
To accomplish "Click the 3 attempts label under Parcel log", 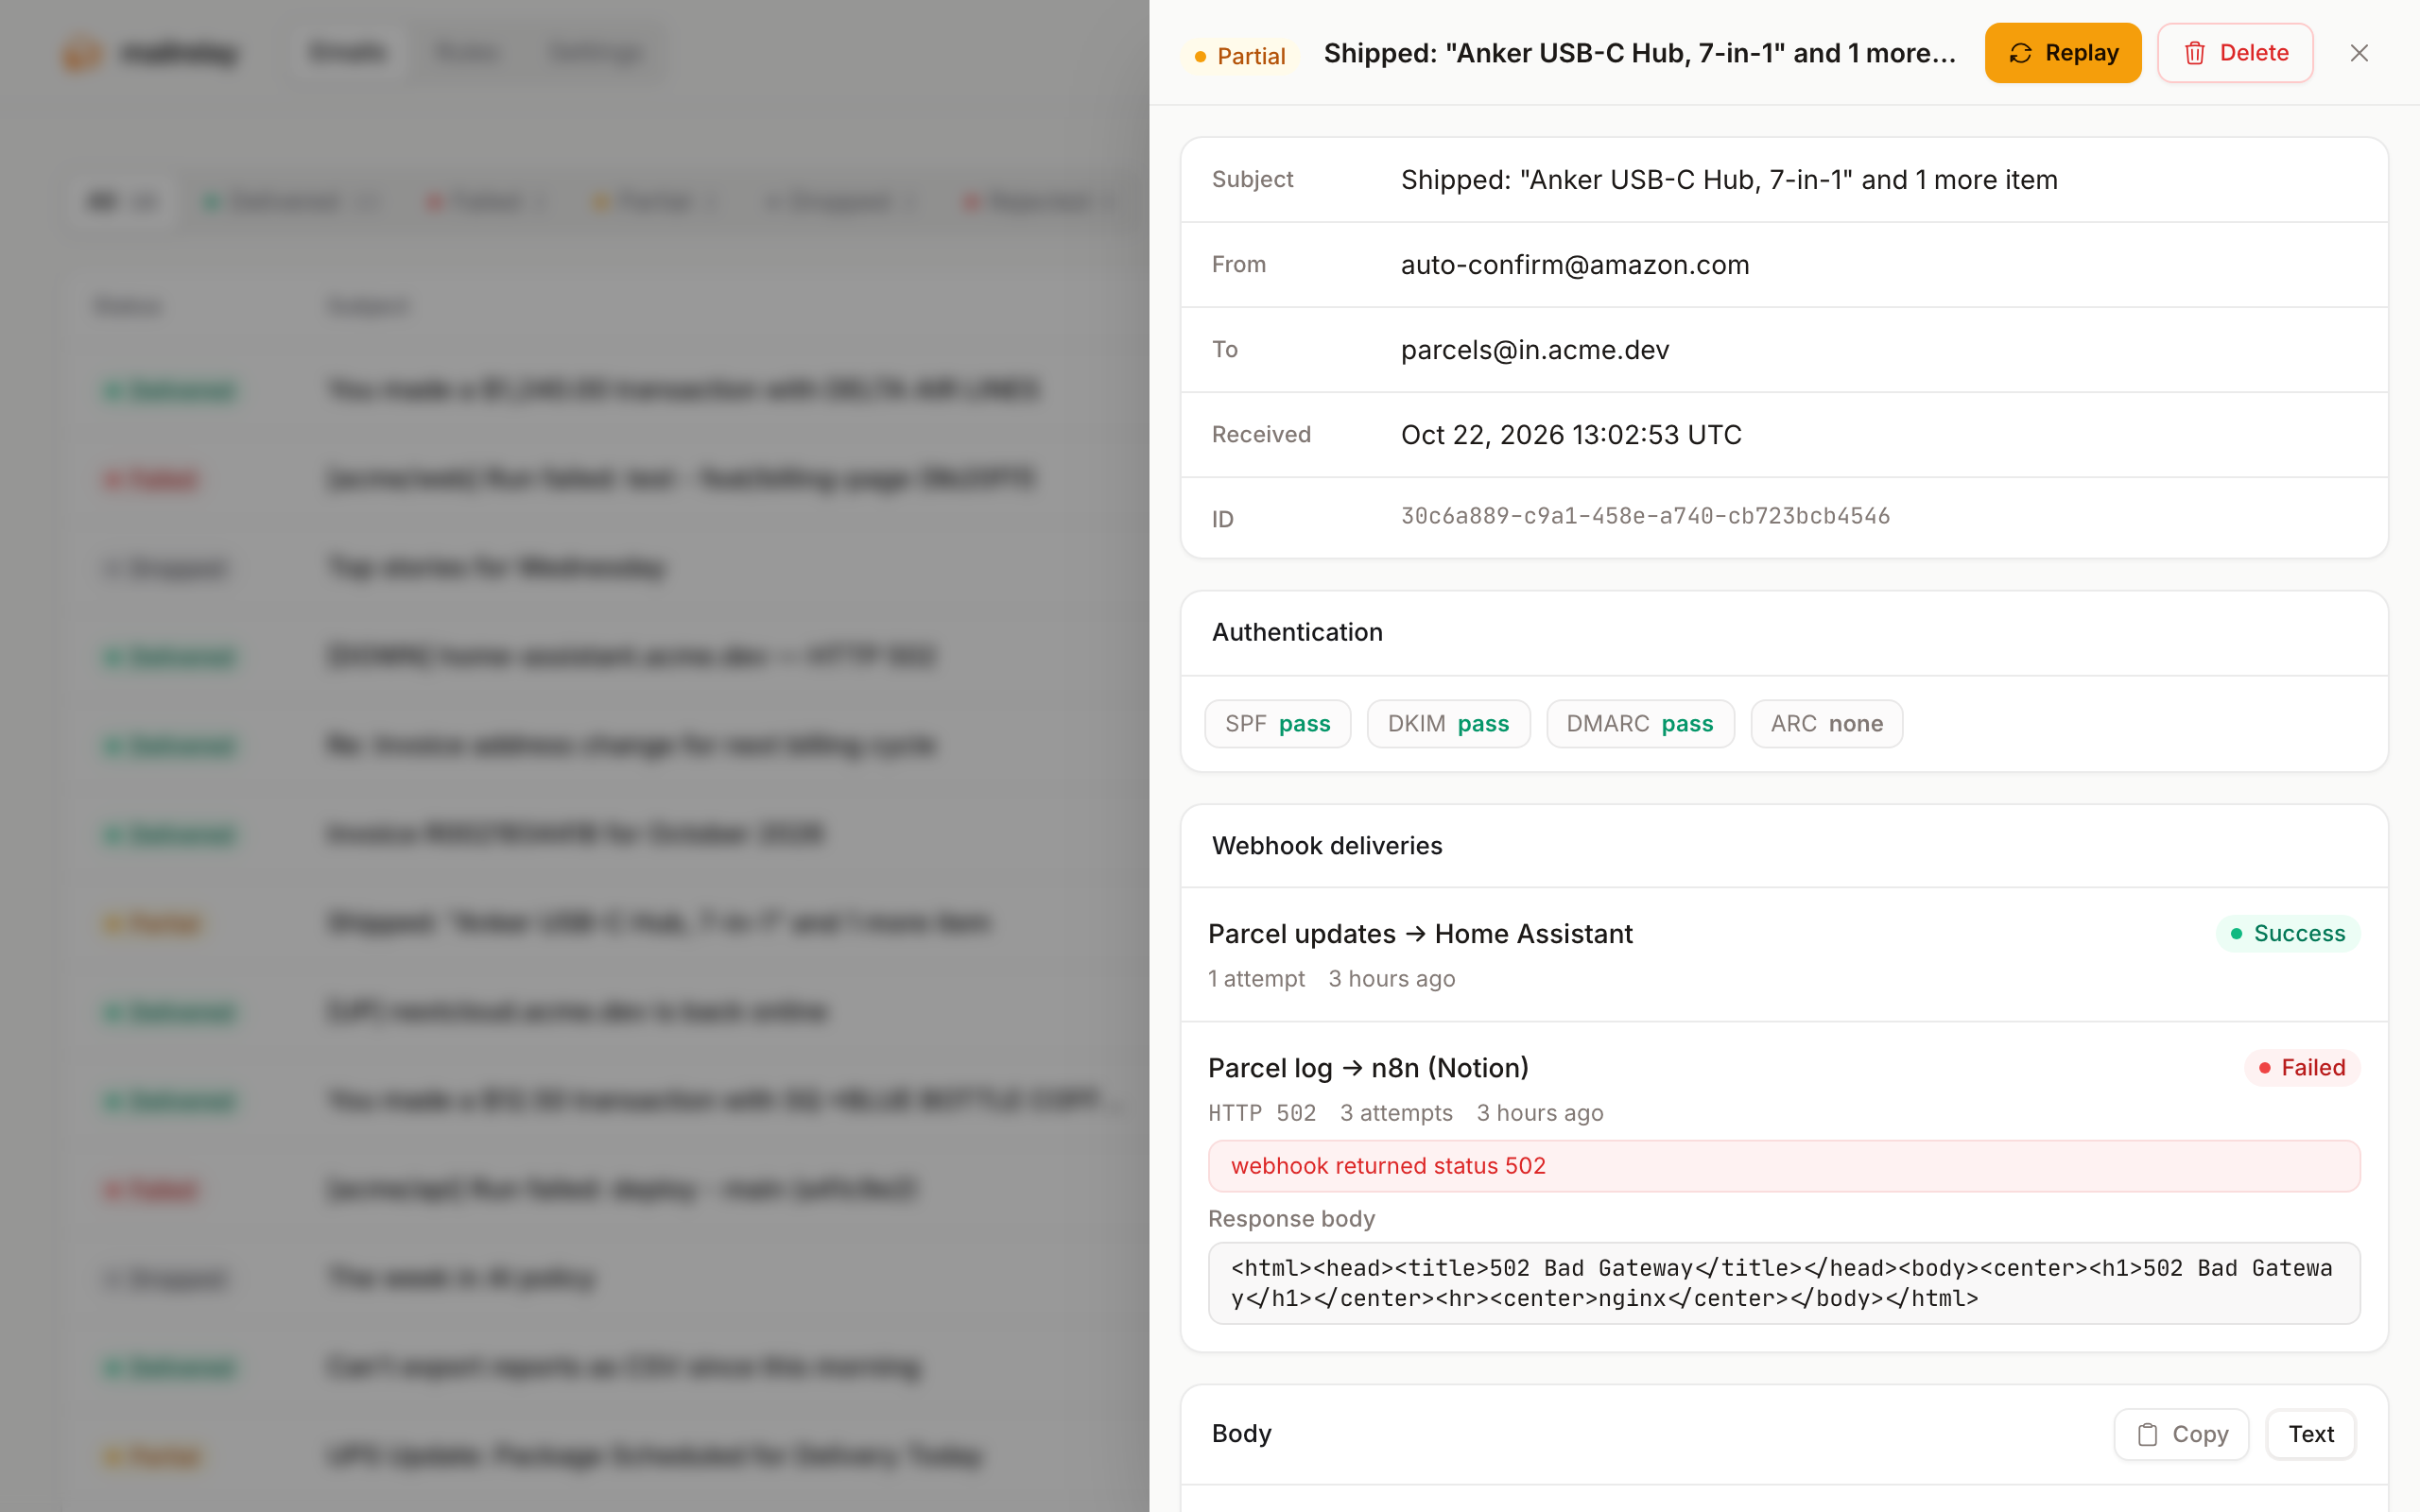I will (1396, 1113).
